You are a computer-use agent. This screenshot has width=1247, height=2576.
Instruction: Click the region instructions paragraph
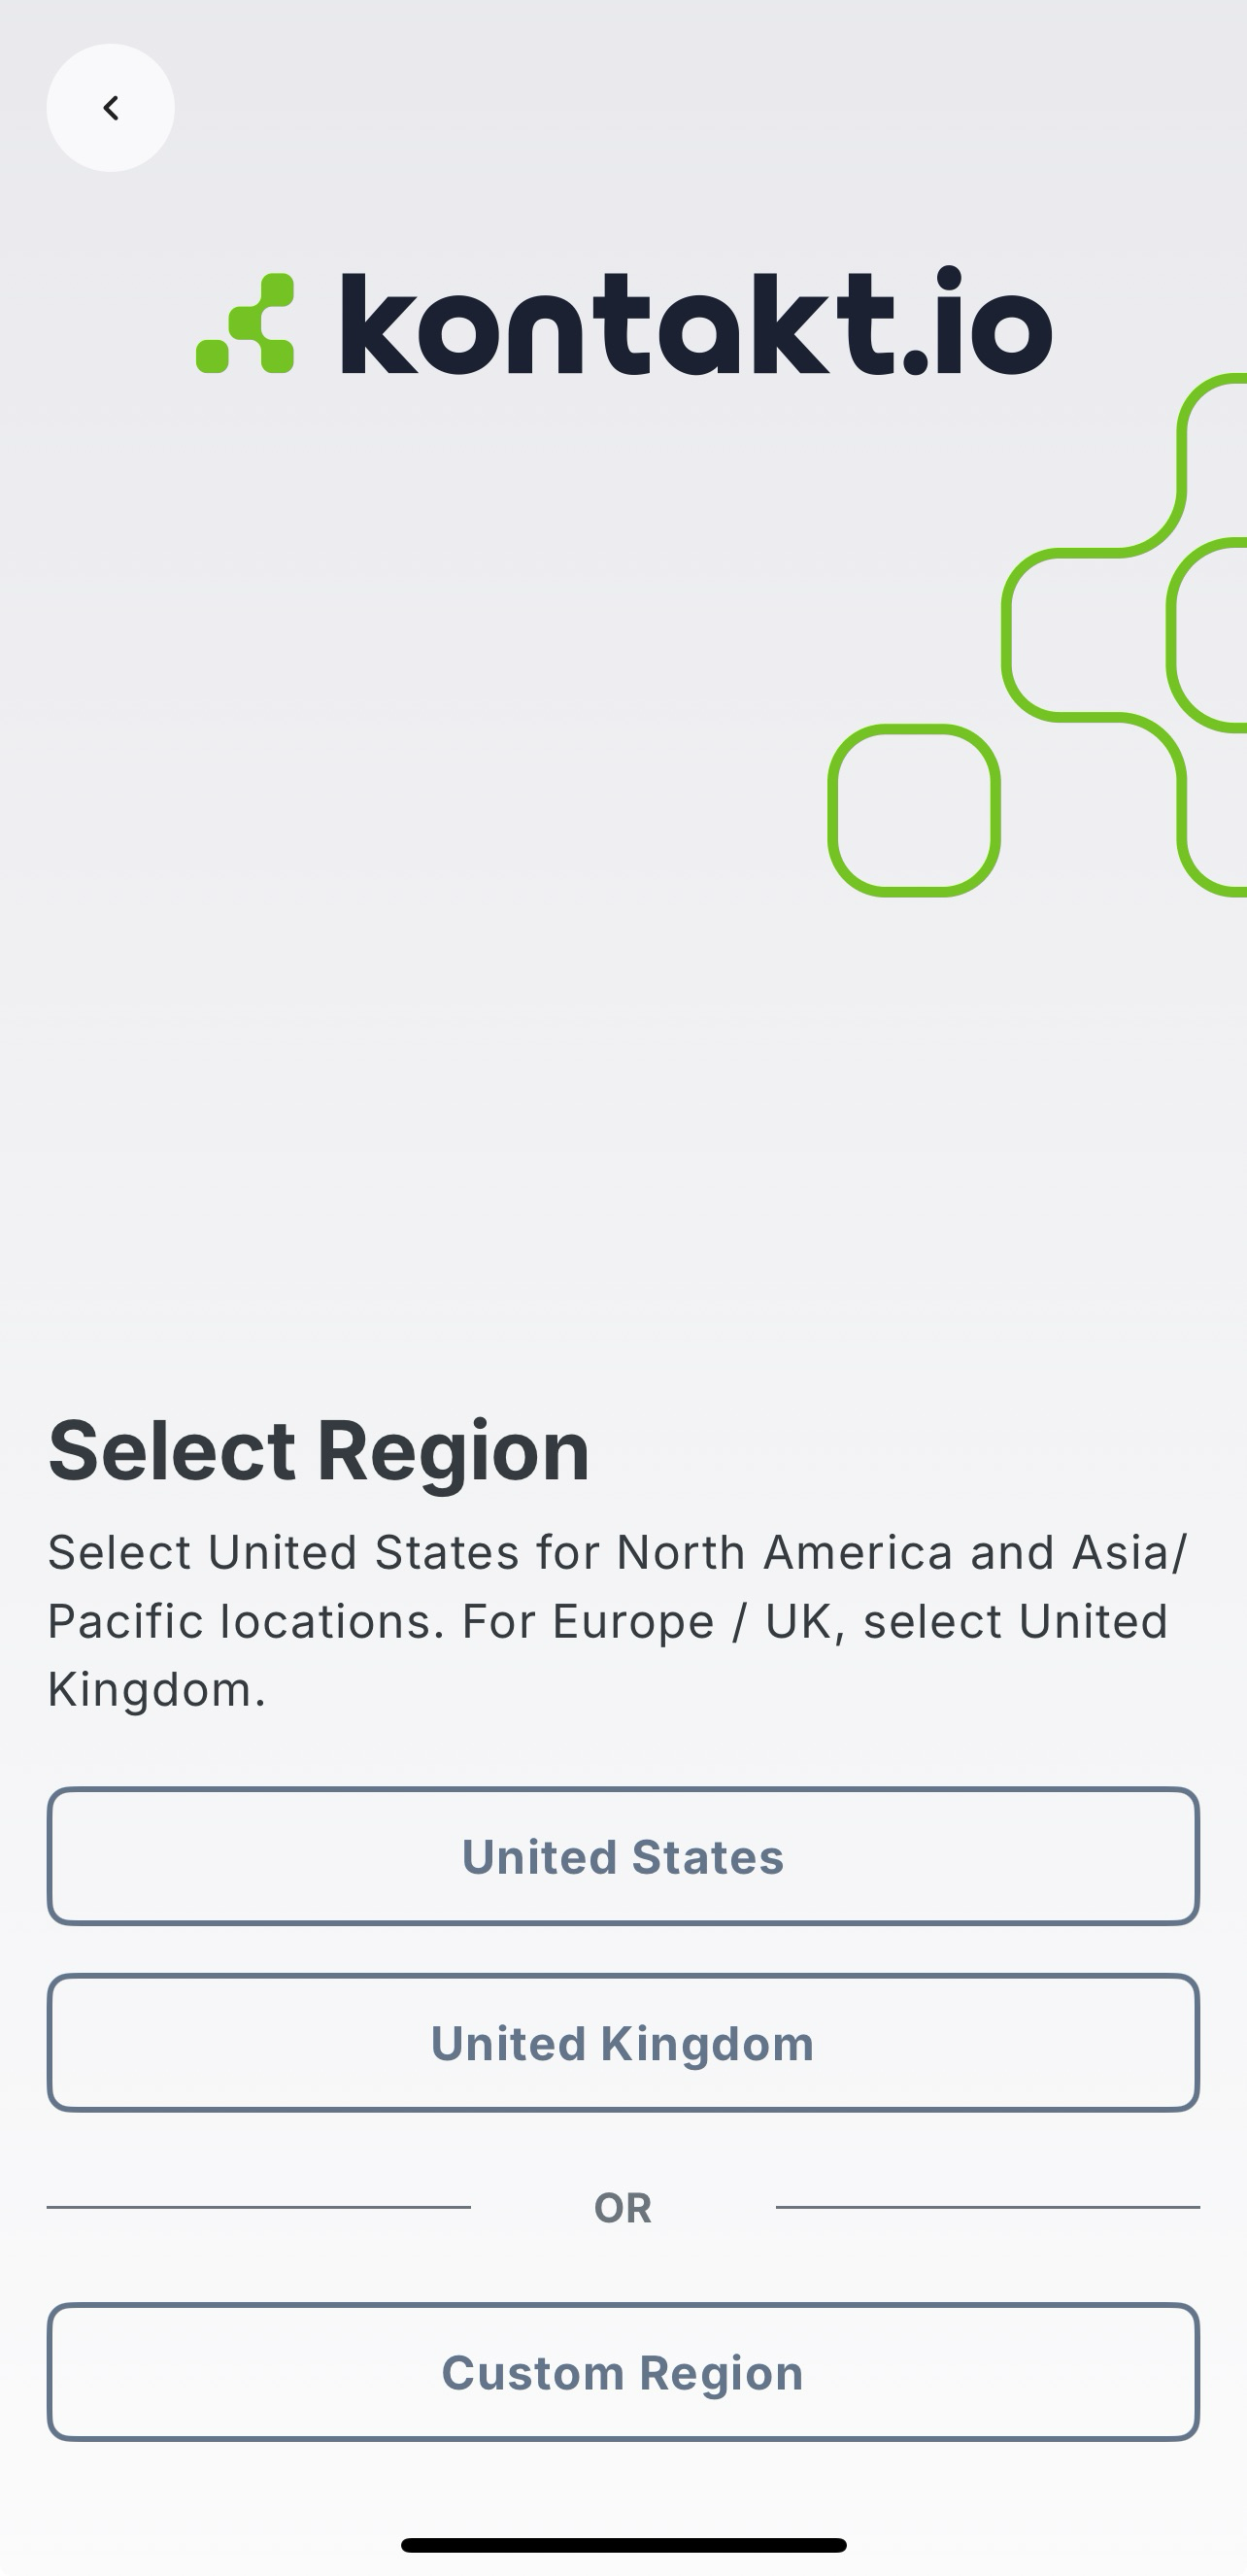[617, 1620]
